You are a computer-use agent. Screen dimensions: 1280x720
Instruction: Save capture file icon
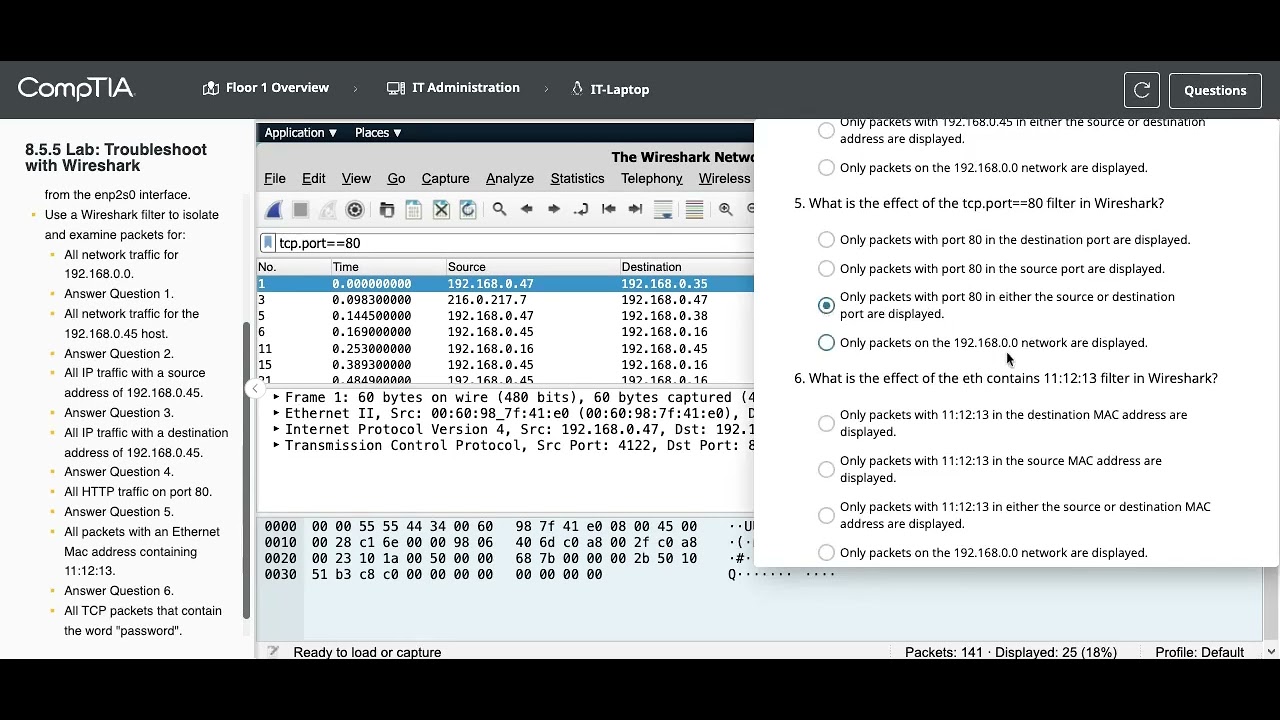click(x=414, y=210)
